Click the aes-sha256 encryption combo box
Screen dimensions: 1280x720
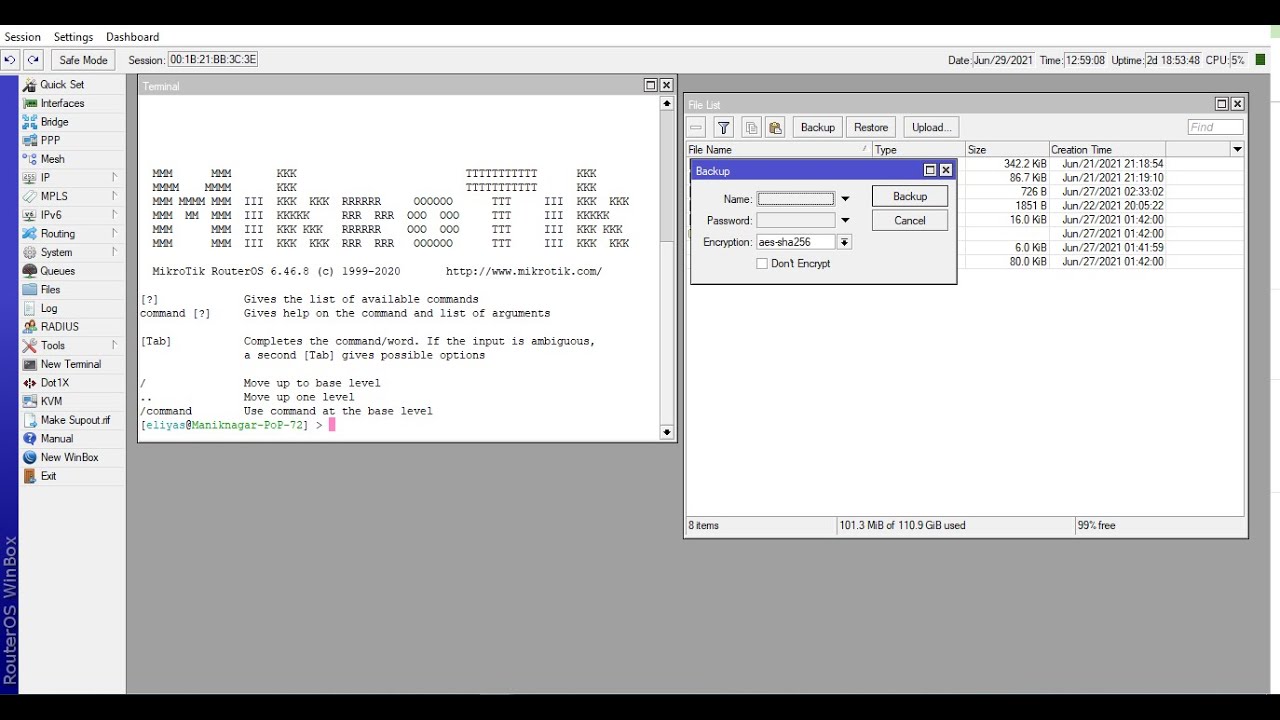796,242
